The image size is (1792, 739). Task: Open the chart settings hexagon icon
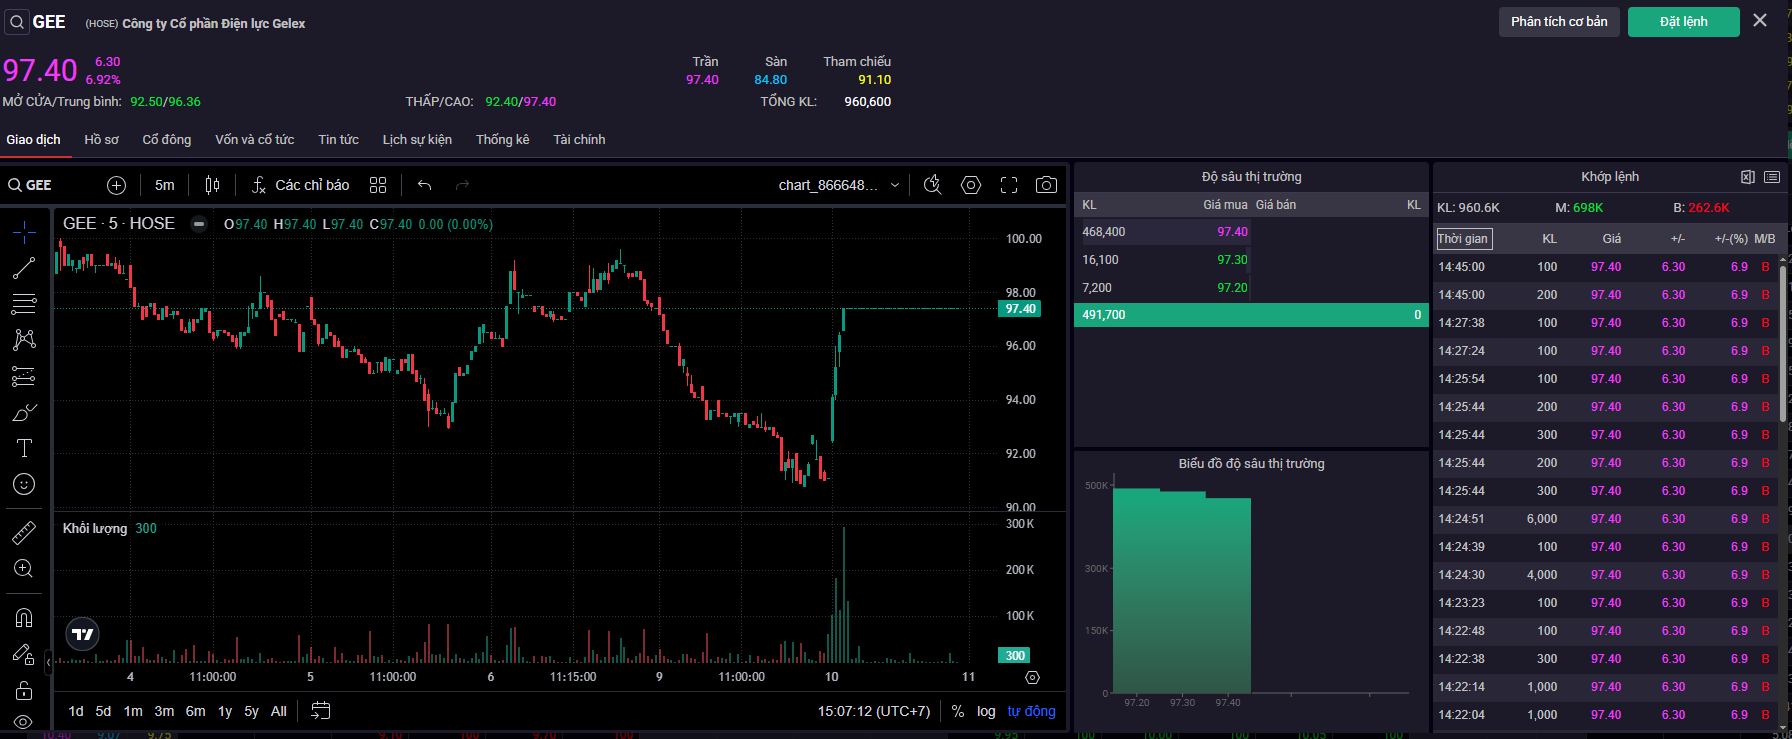971,185
